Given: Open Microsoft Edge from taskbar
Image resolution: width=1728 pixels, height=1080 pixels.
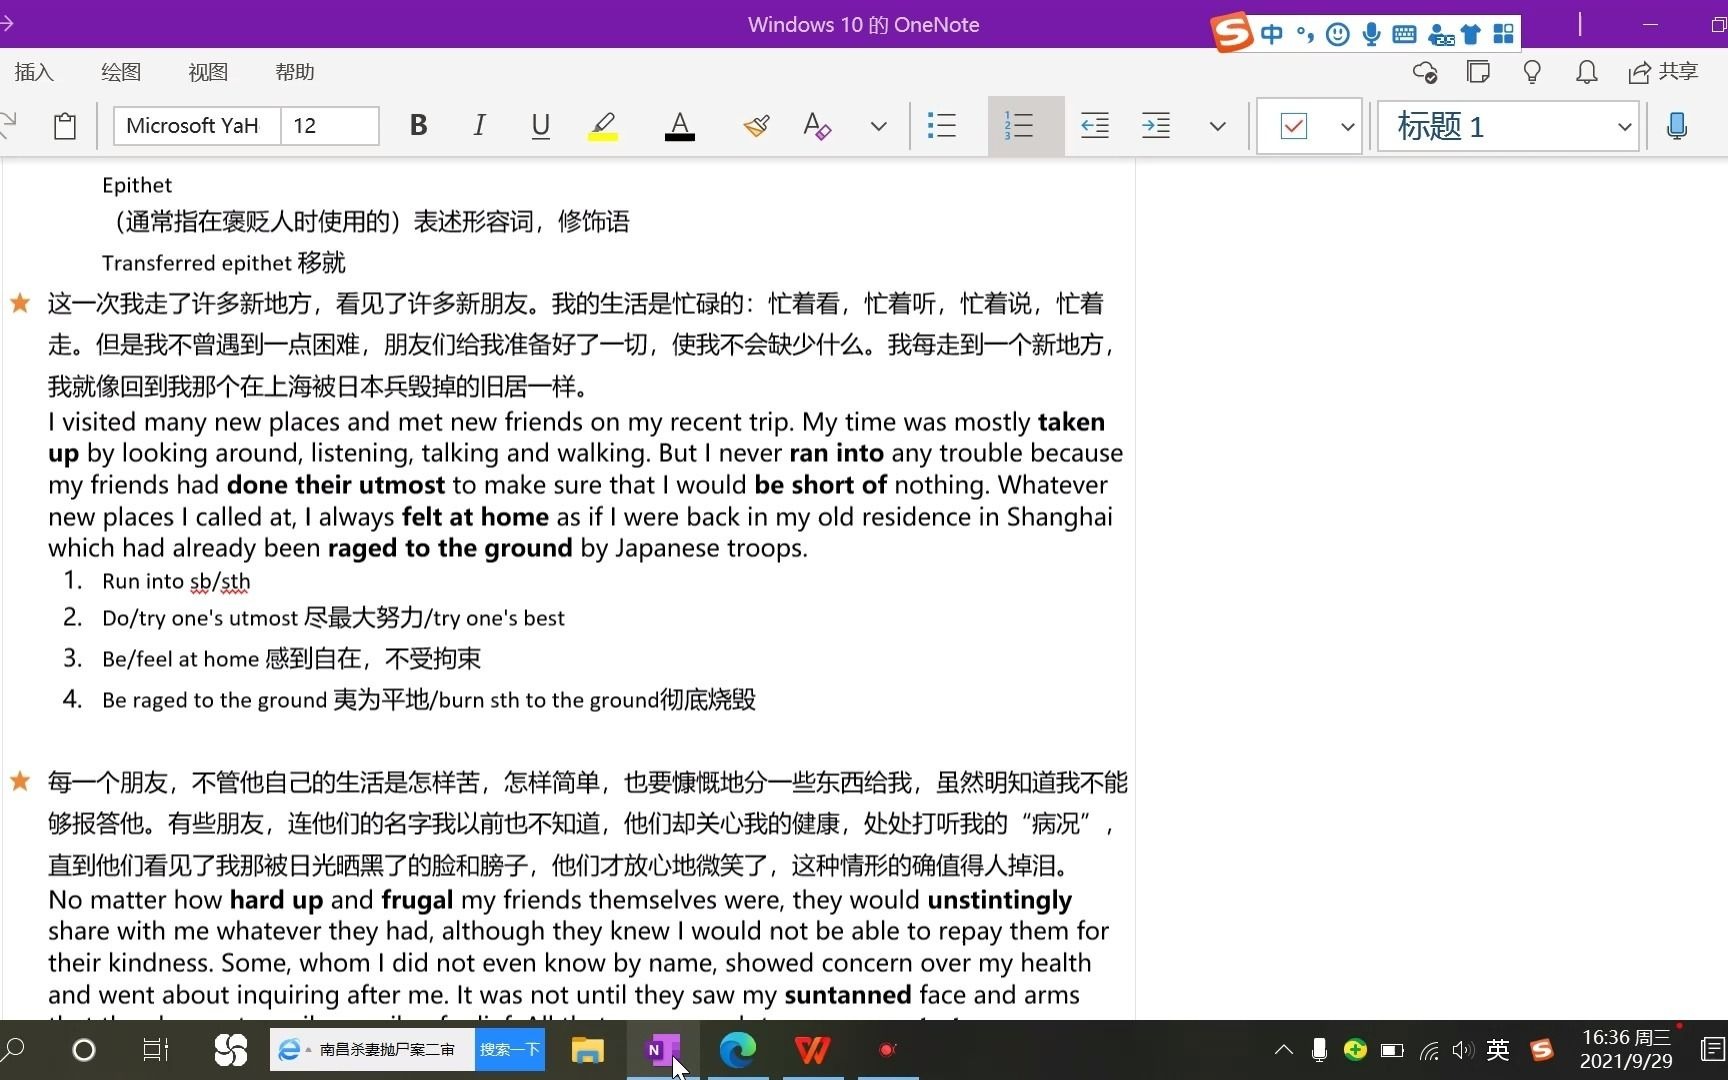Looking at the screenshot, I should tap(738, 1050).
